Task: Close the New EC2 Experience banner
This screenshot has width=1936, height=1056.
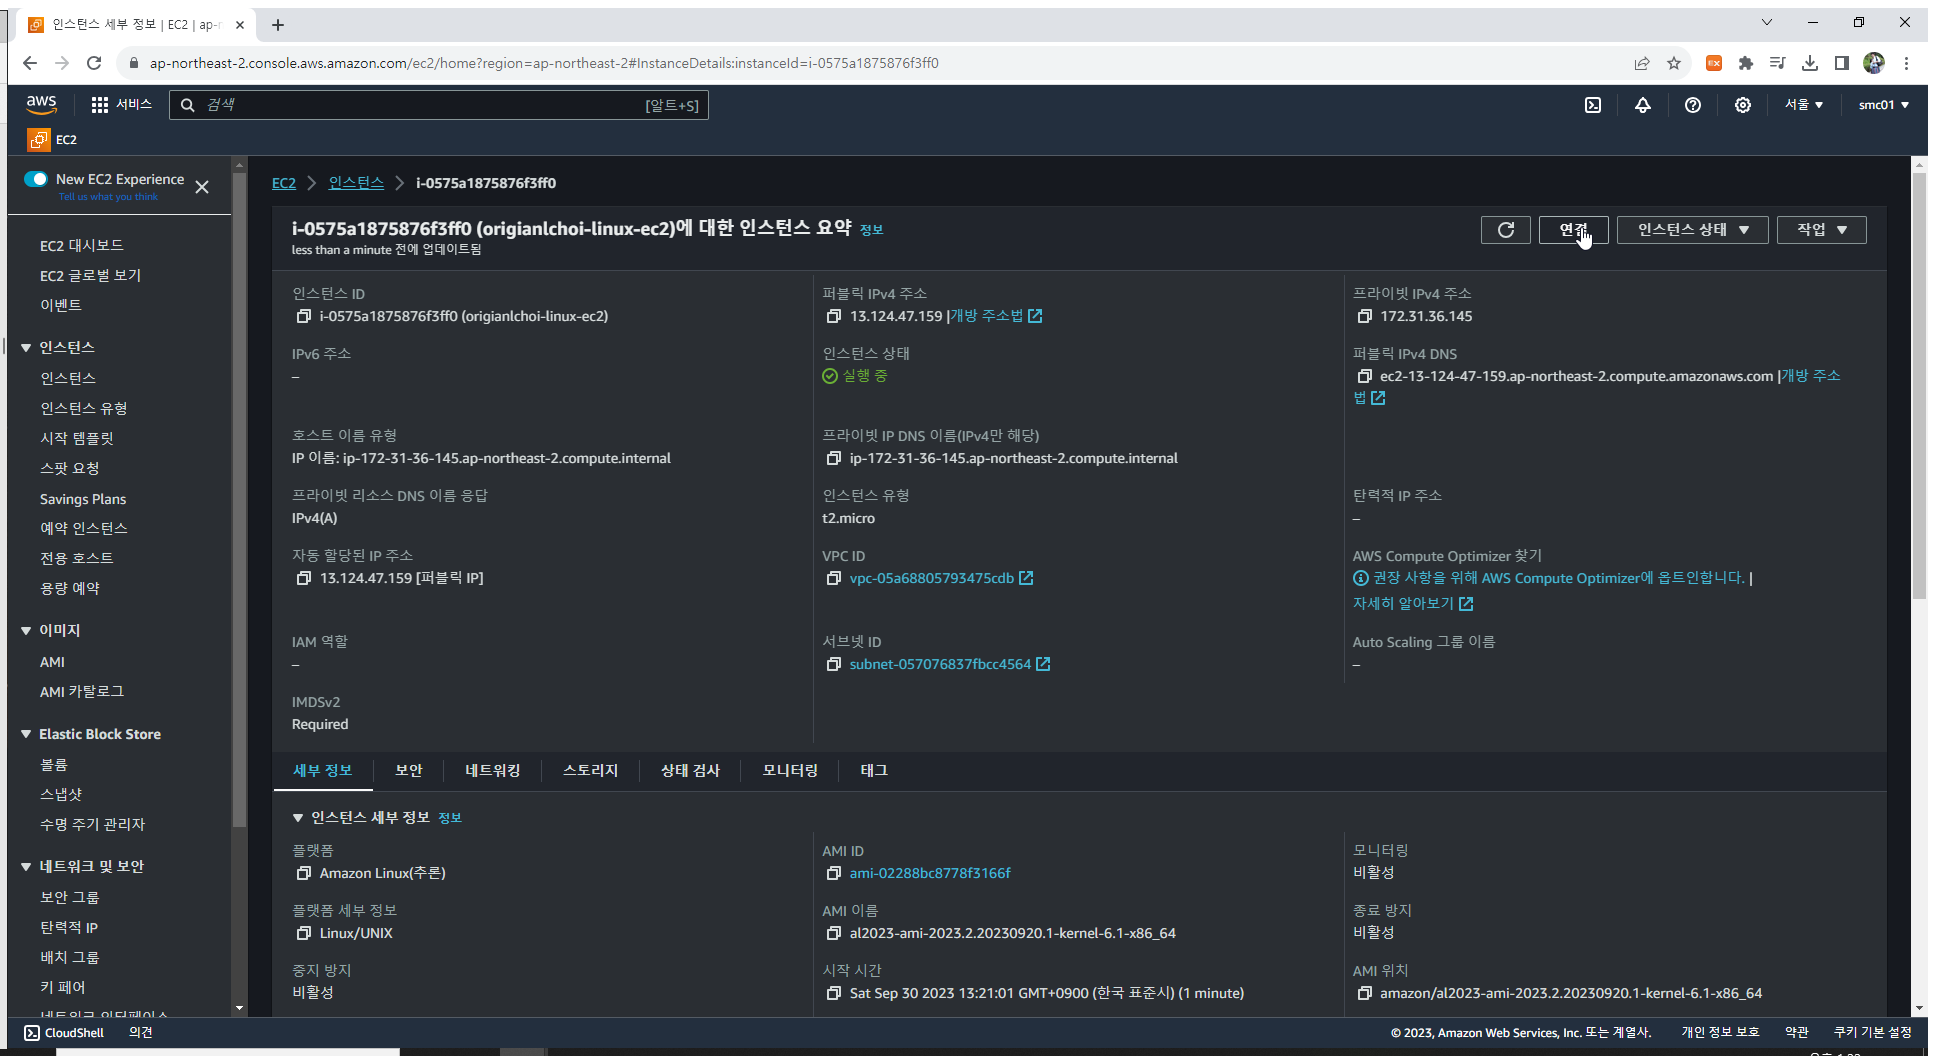Action: click(x=202, y=187)
